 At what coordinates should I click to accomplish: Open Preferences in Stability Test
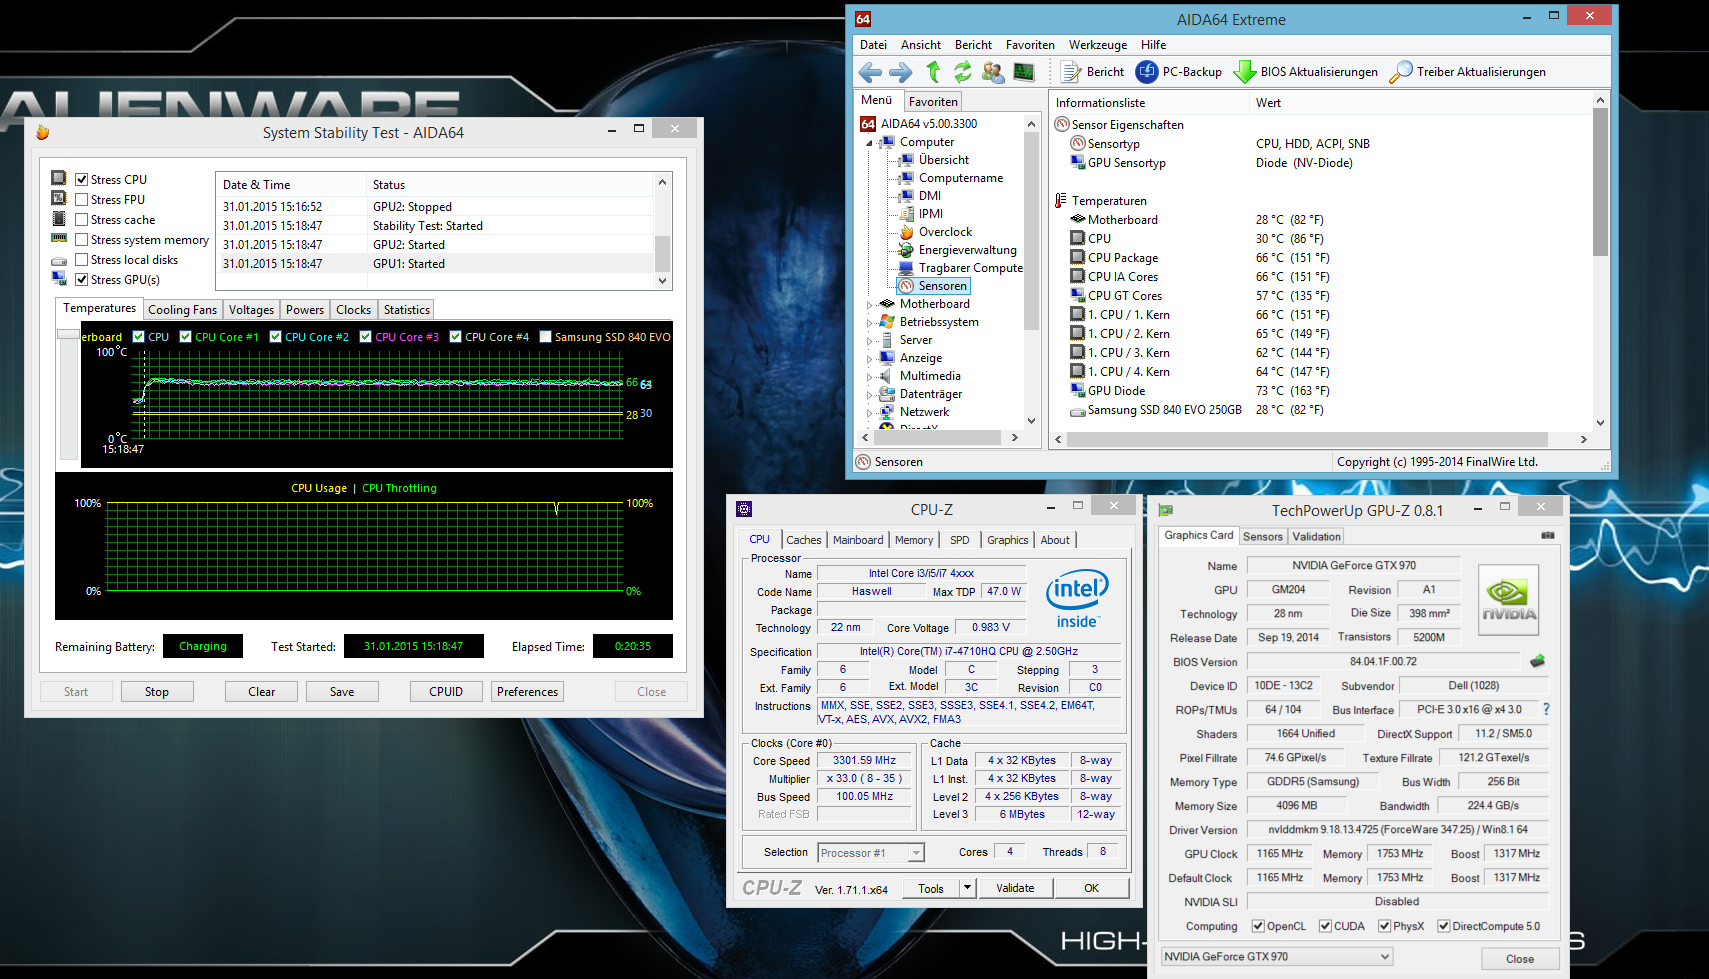[528, 692]
